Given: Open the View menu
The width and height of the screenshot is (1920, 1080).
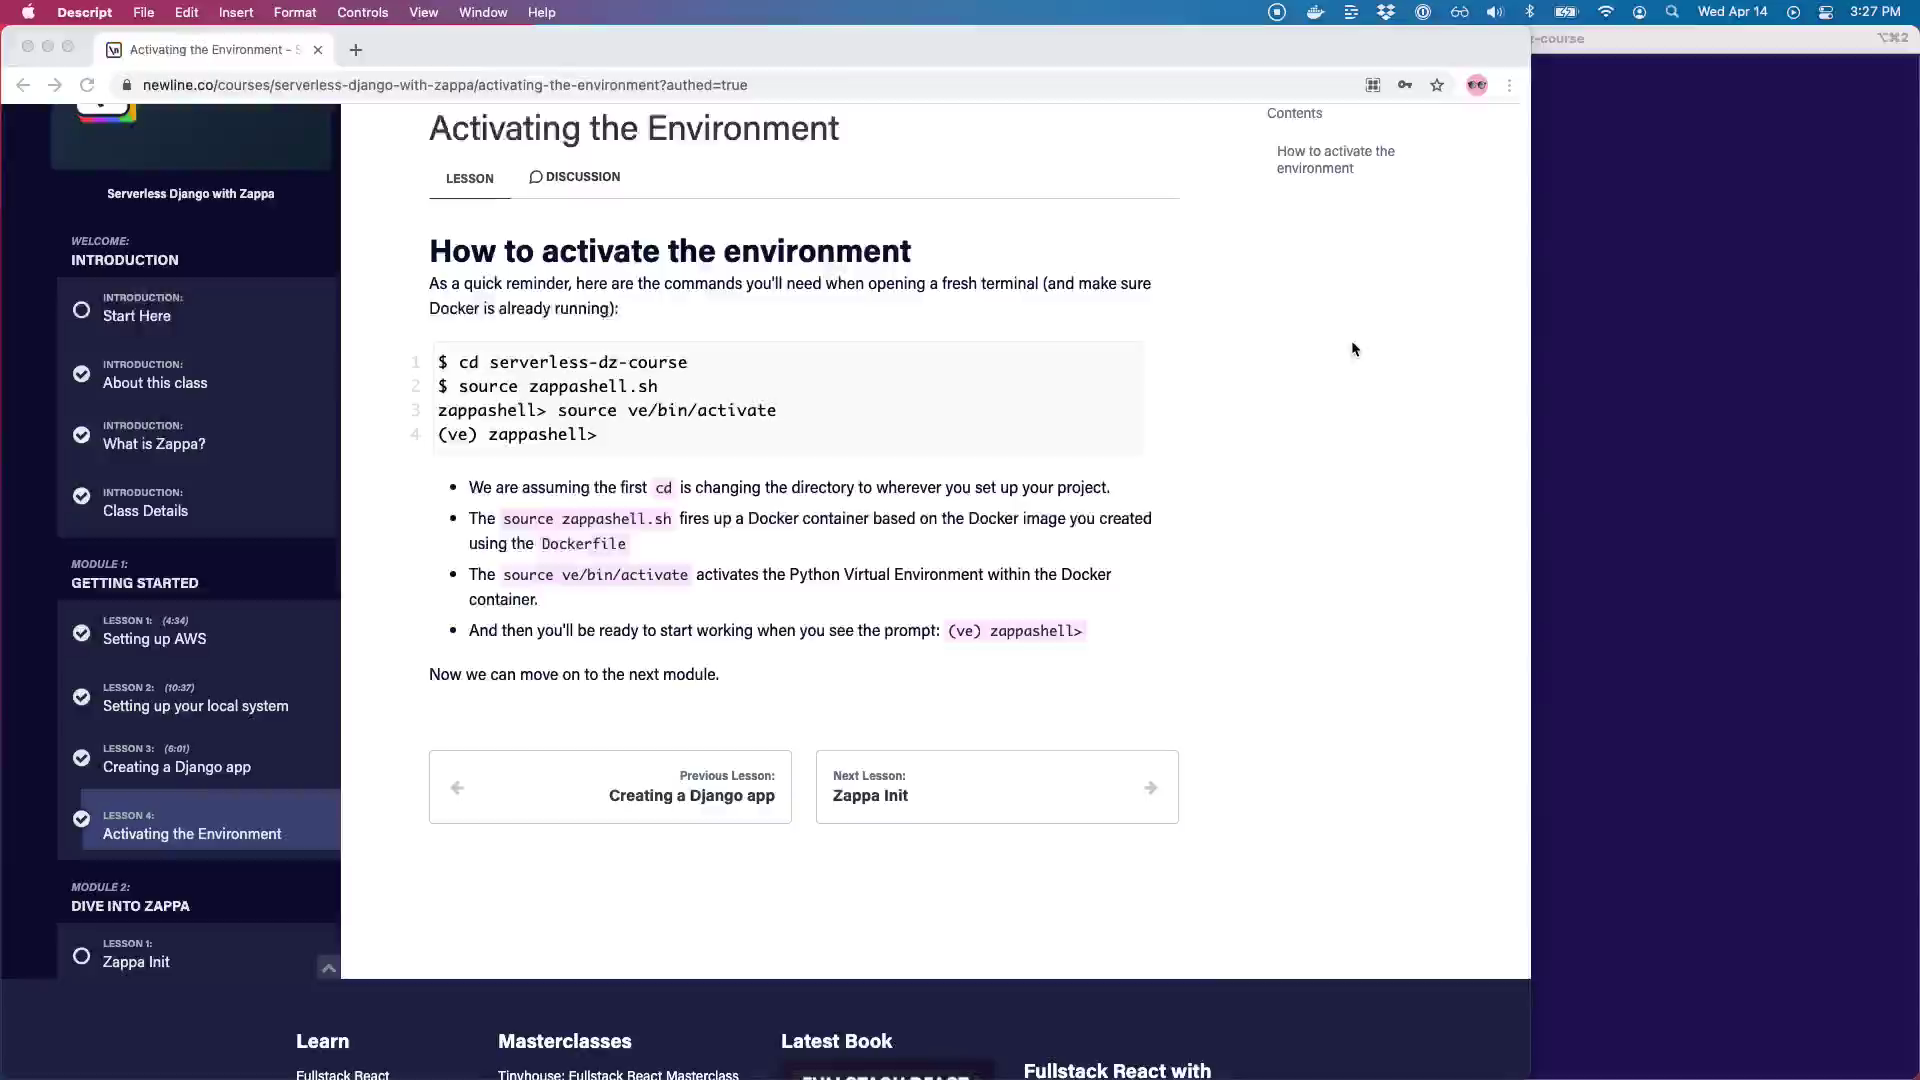Looking at the screenshot, I should (423, 12).
